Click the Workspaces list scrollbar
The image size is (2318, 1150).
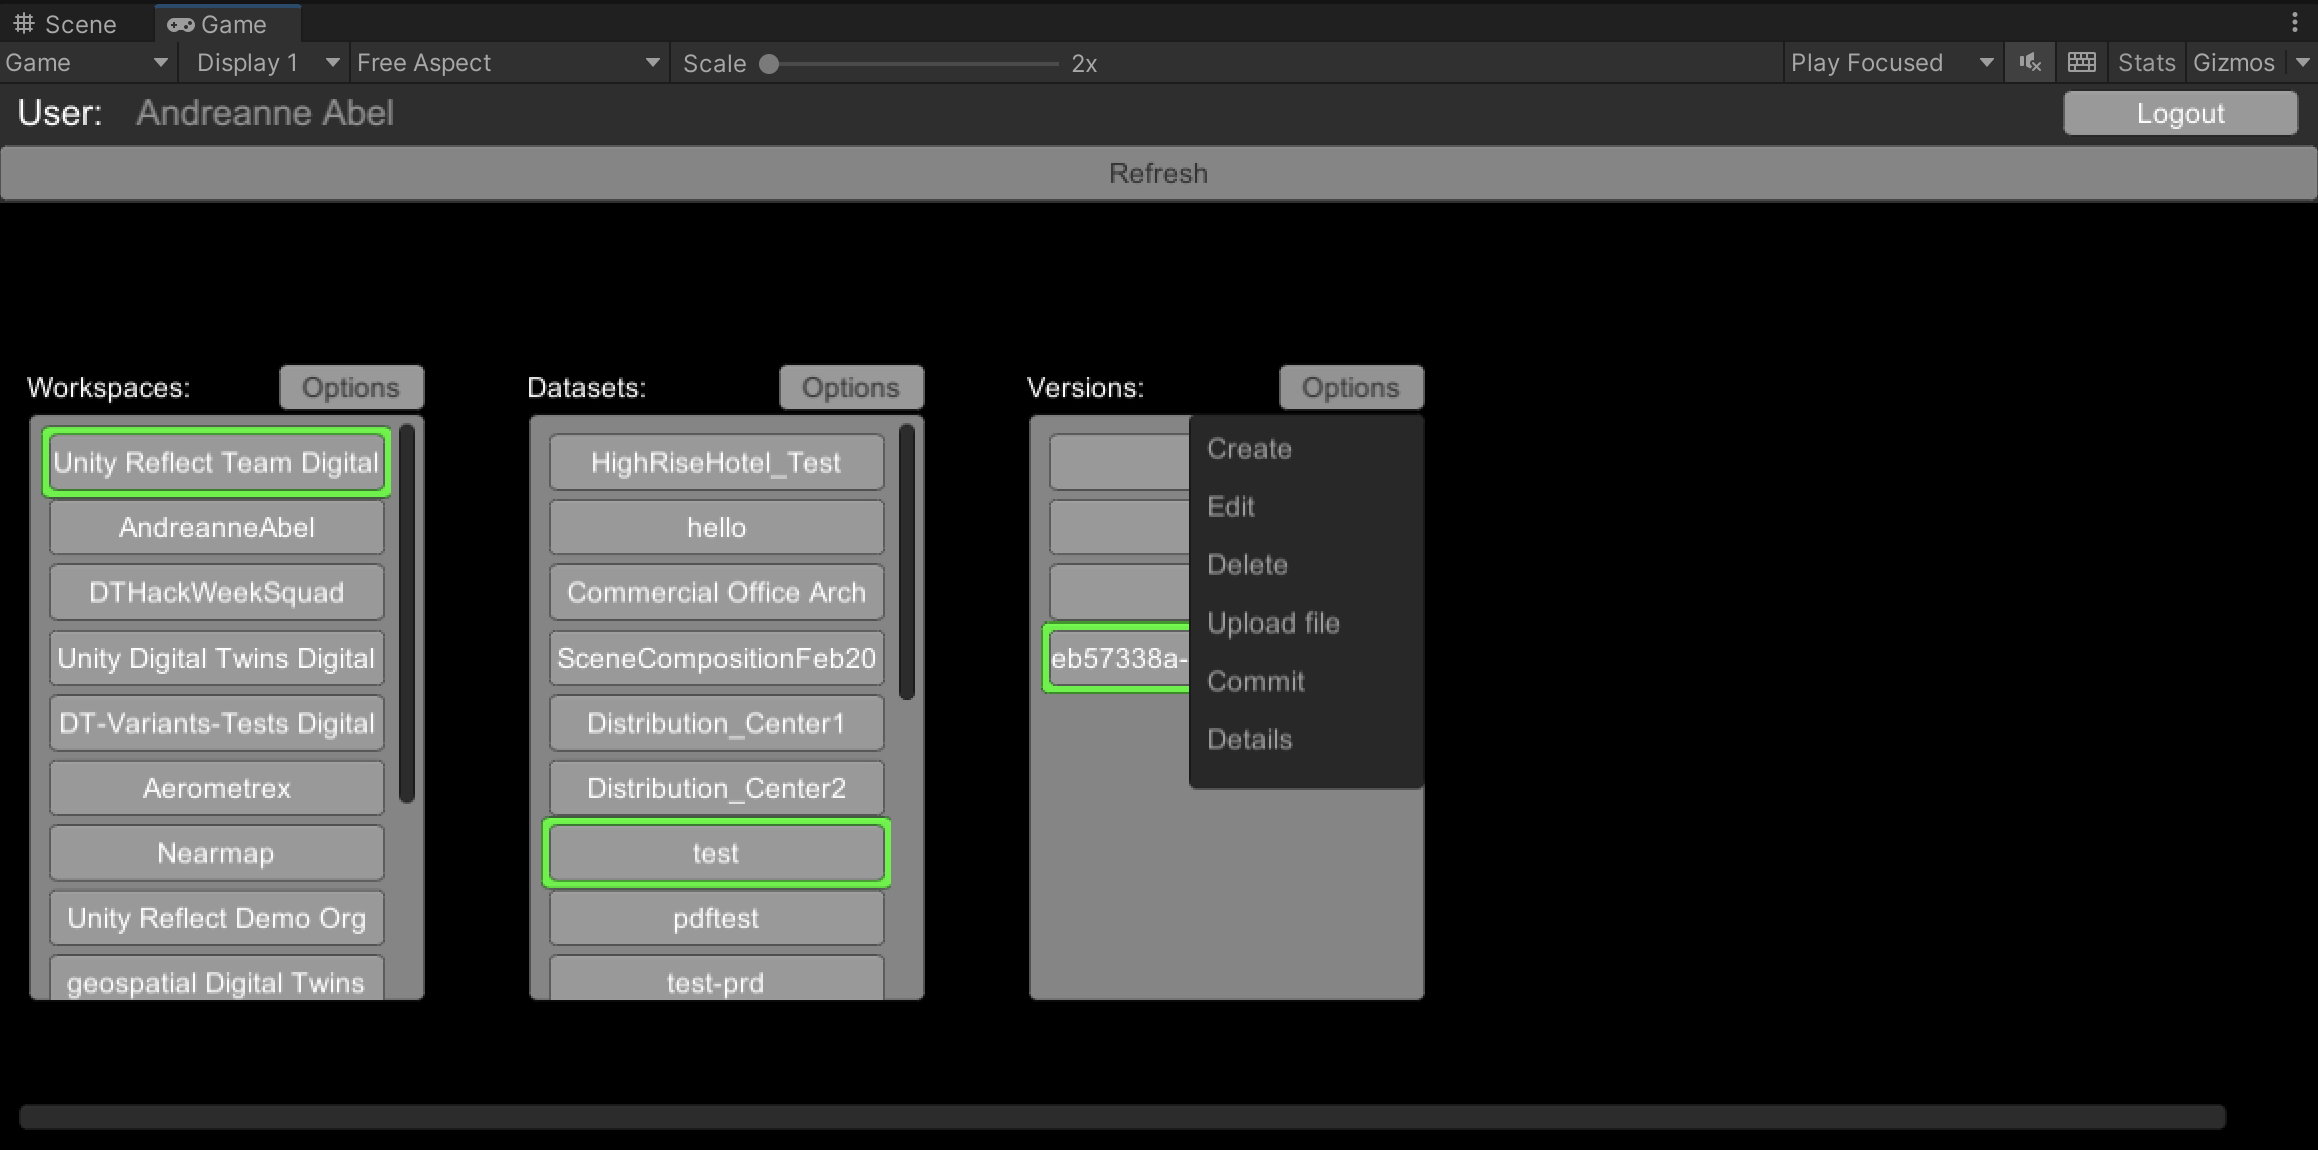pyautogui.click(x=407, y=612)
